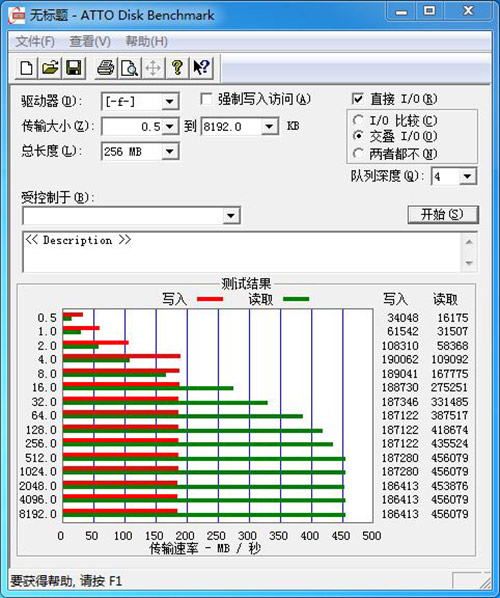This screenshot has height=598, width=500.
Task: Click the 128.0 row label in chart
Action: 41,430
